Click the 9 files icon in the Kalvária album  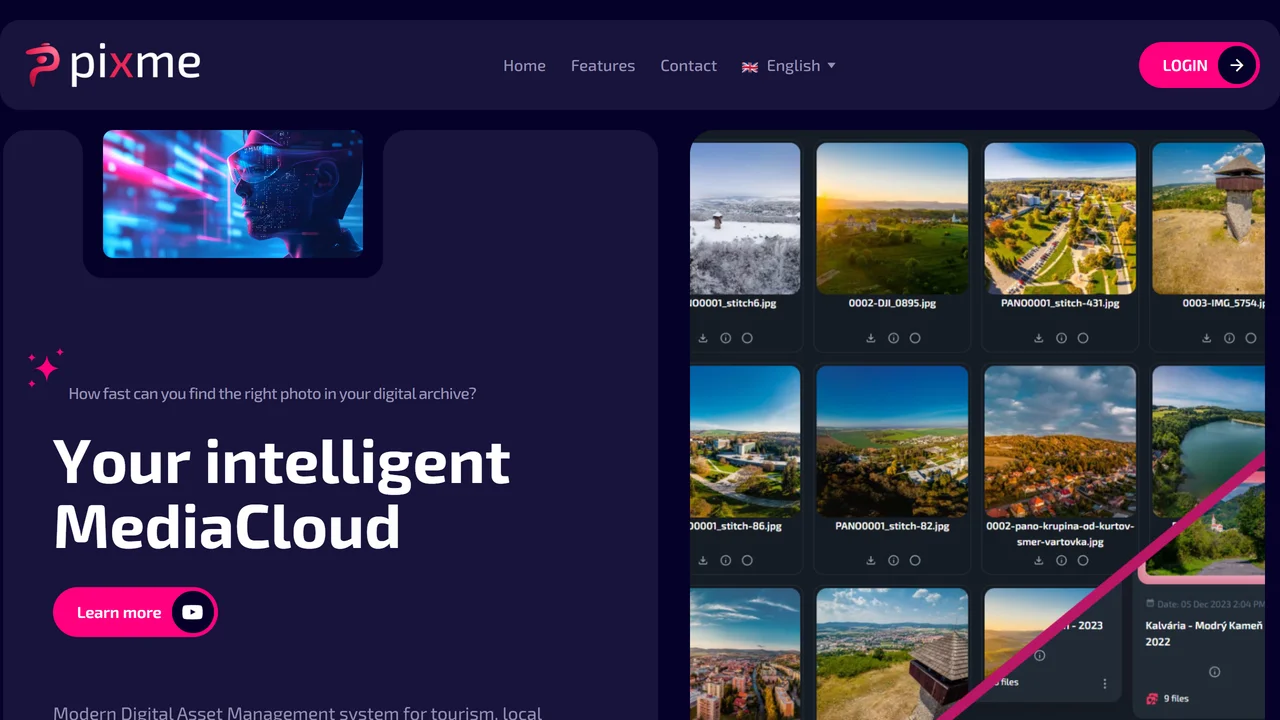click(1152, 698)
